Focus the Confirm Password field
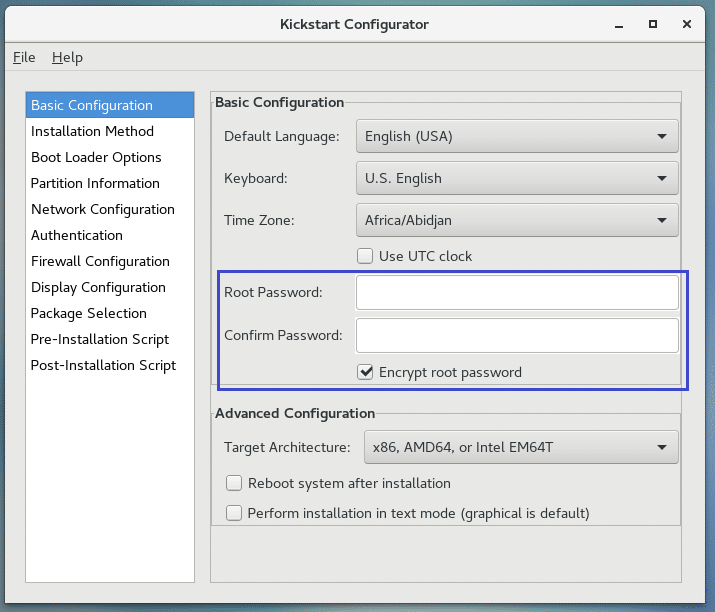 [517, 335]
